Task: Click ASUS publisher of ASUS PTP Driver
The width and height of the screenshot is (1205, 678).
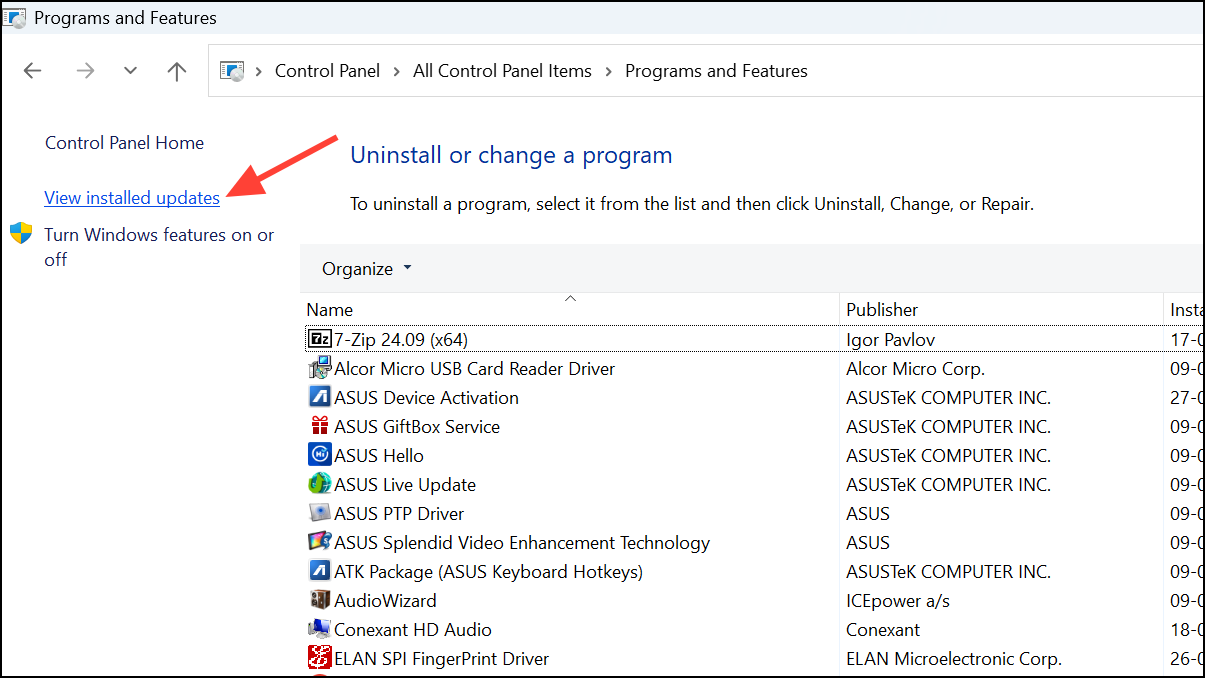Action: click(x=868, y=513)
